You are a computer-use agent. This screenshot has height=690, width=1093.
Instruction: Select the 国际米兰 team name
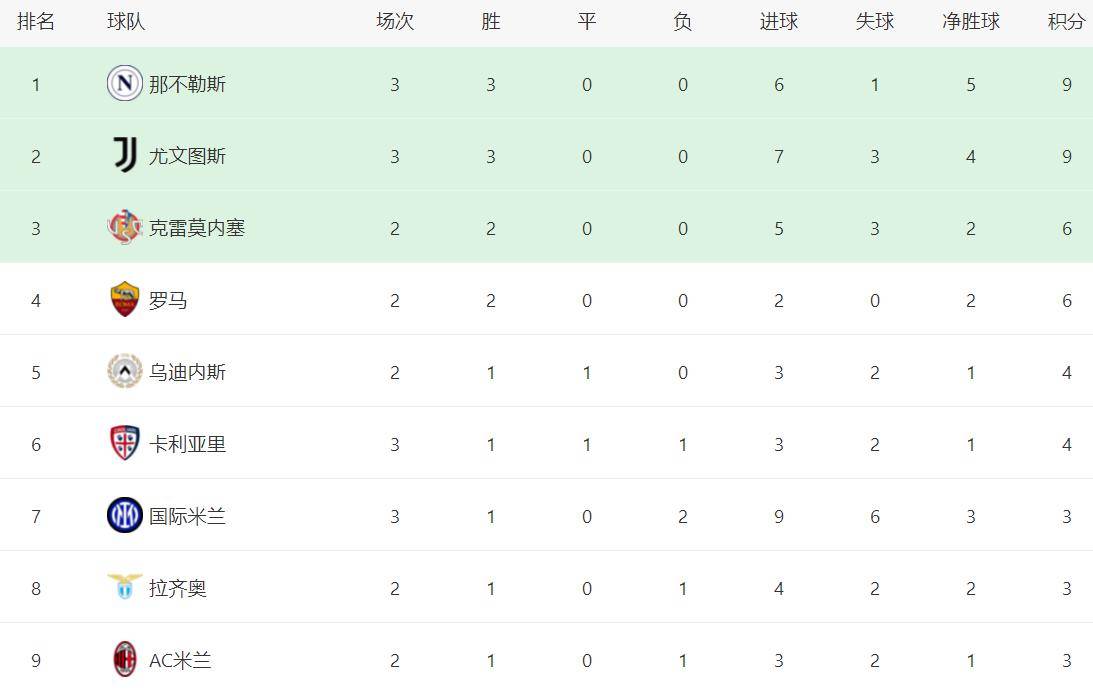tap(187, 516)
